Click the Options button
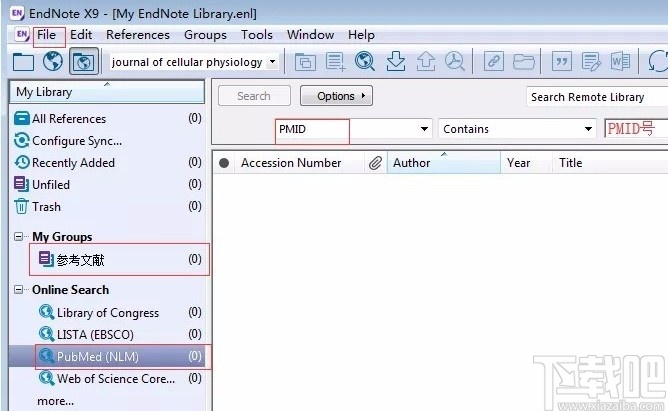 (x=336, y=96)
